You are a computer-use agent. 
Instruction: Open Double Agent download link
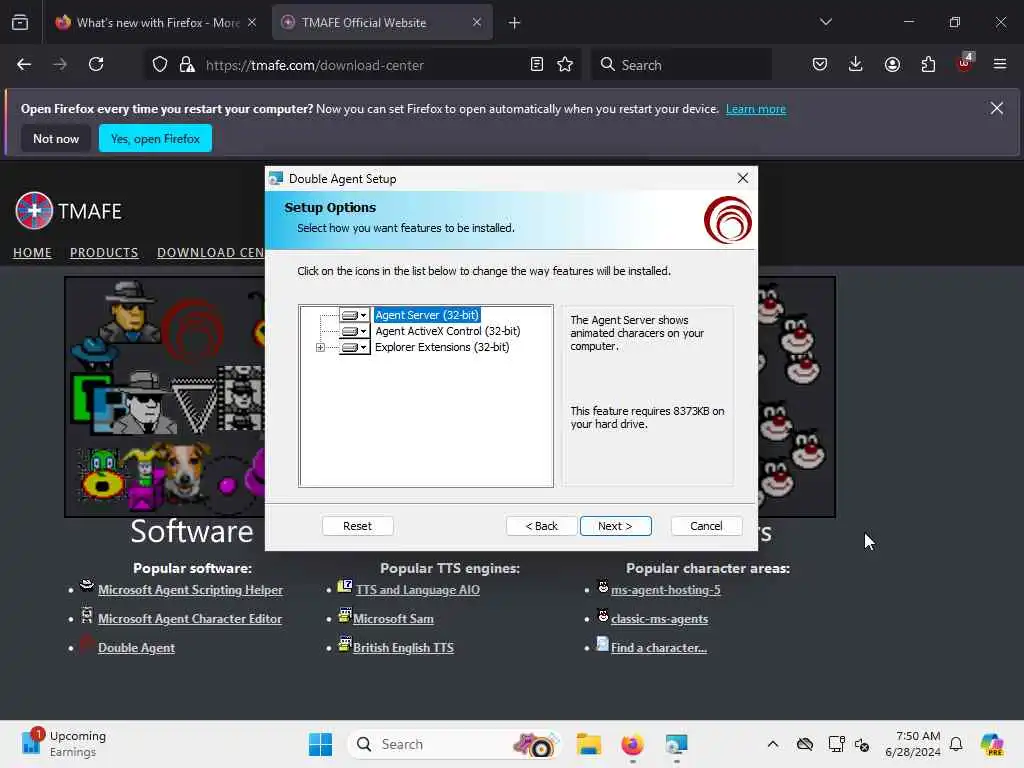pyautogui.click(x=136, y=648)
